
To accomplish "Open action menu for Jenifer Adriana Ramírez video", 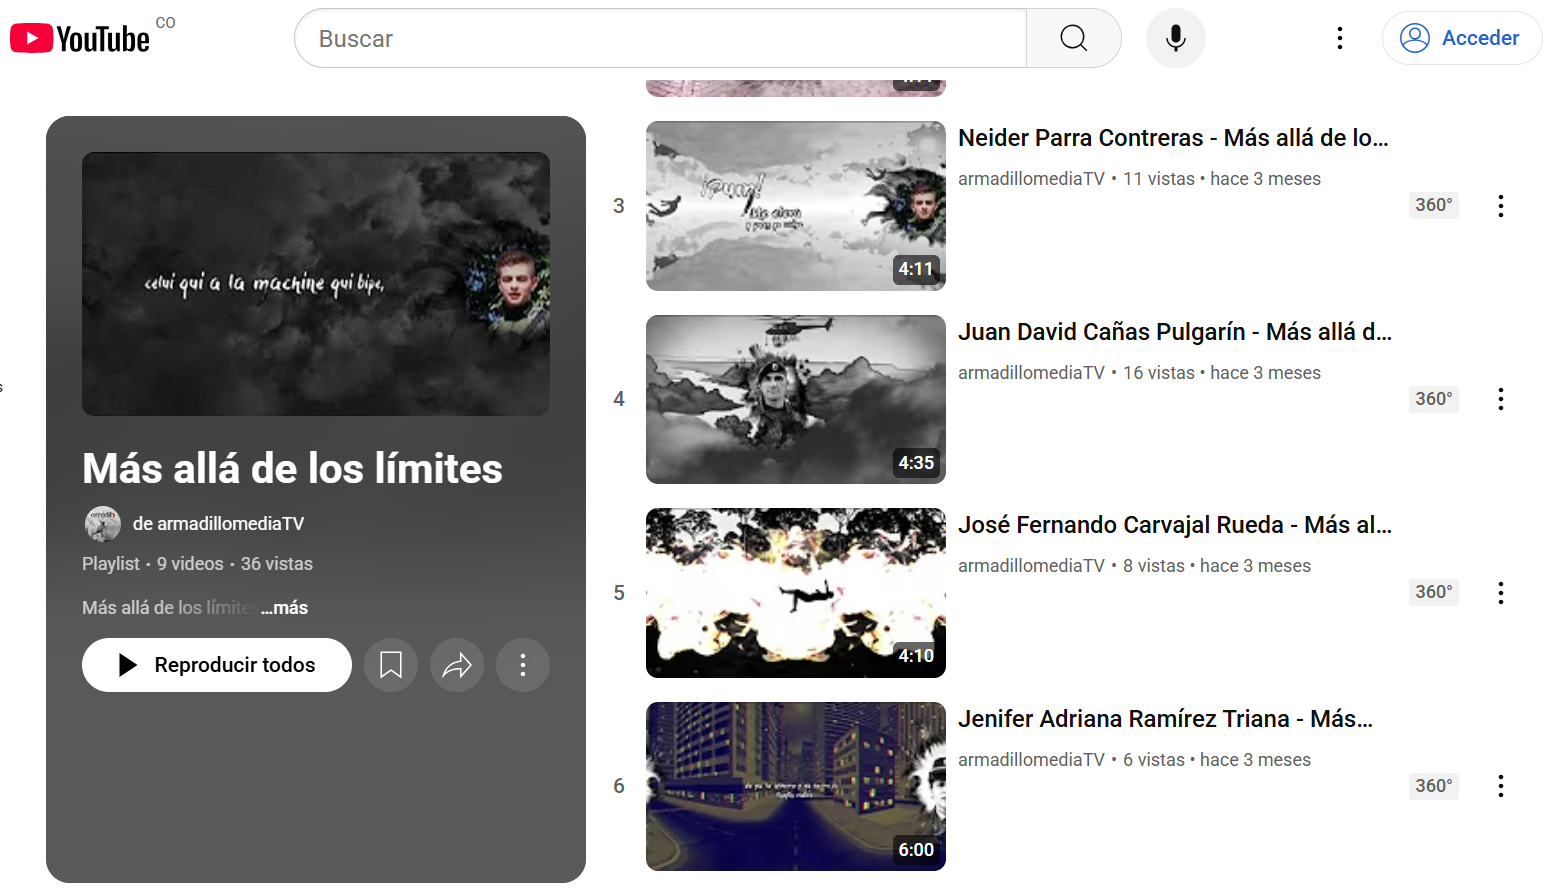I will [1500, 786].
